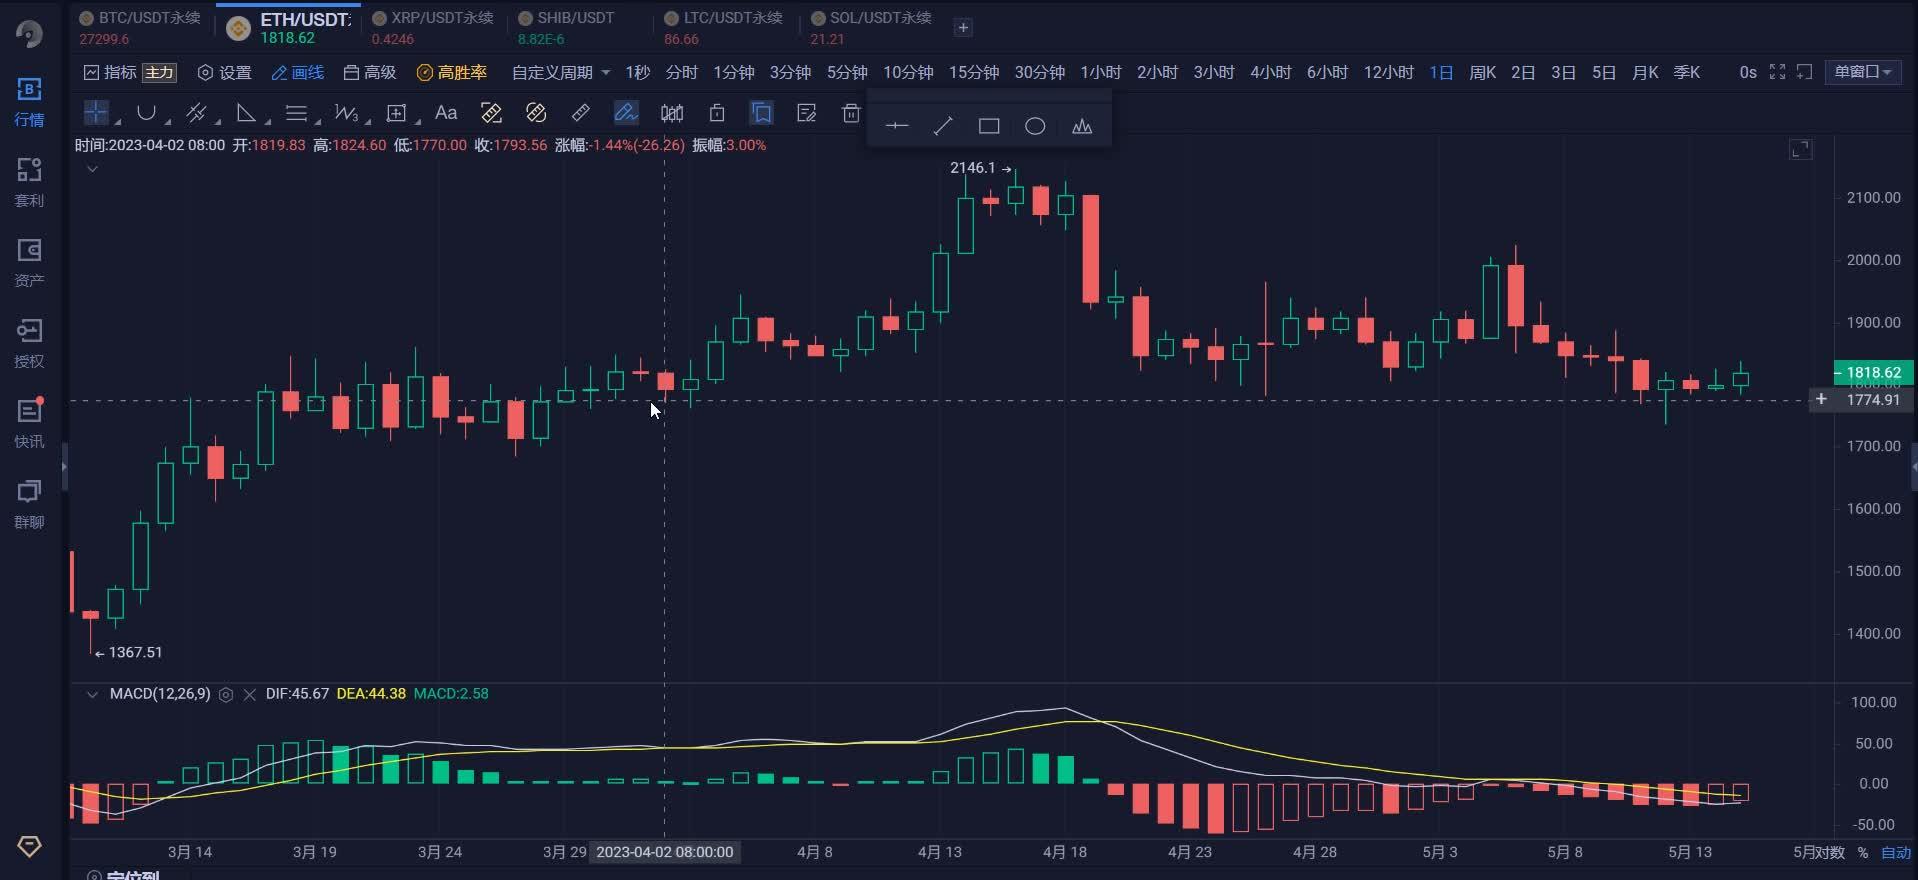Toggle the 主力 main force indicator
This screenshot has height=880, width=1918.
click(x=159, y=72)
